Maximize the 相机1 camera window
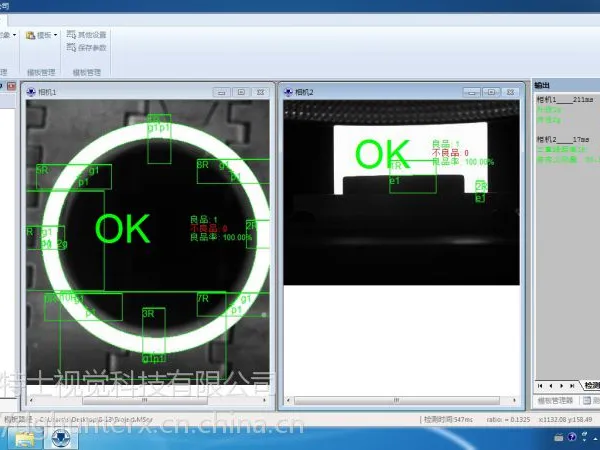 (241, 92)
